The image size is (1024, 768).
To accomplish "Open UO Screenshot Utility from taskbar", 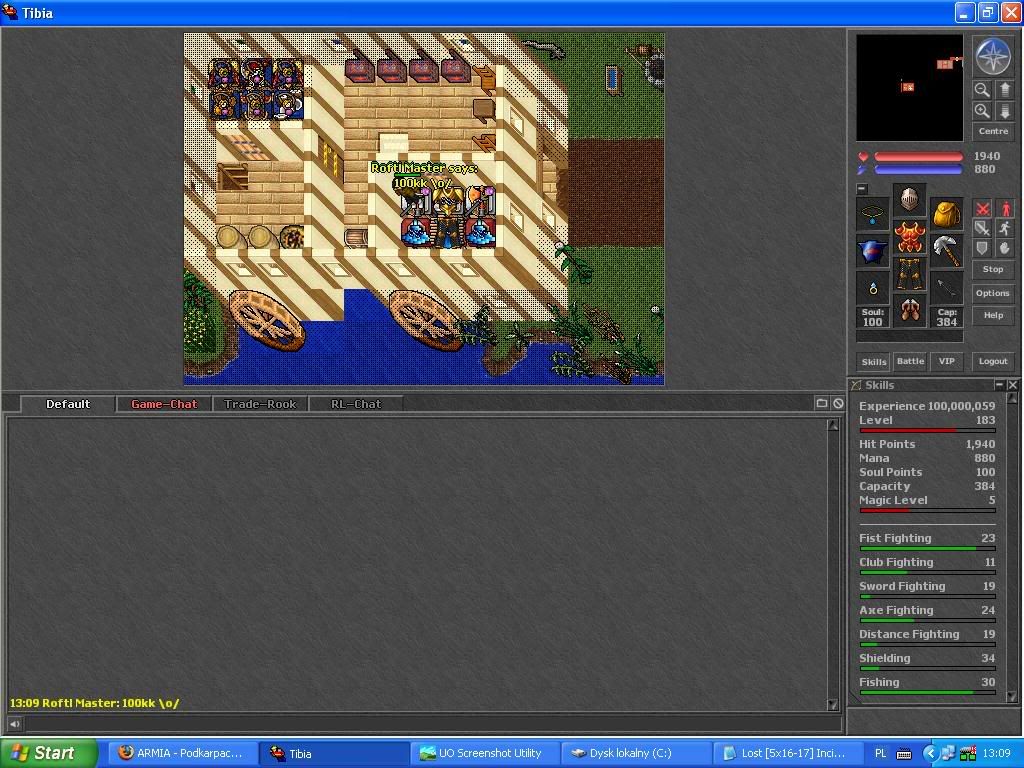I will [484, 753].
